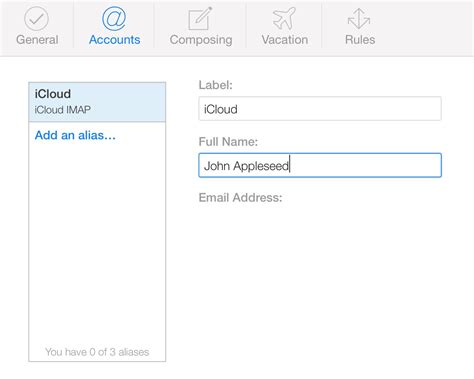Focus the Label field containing iCloud

pos(320,109)
